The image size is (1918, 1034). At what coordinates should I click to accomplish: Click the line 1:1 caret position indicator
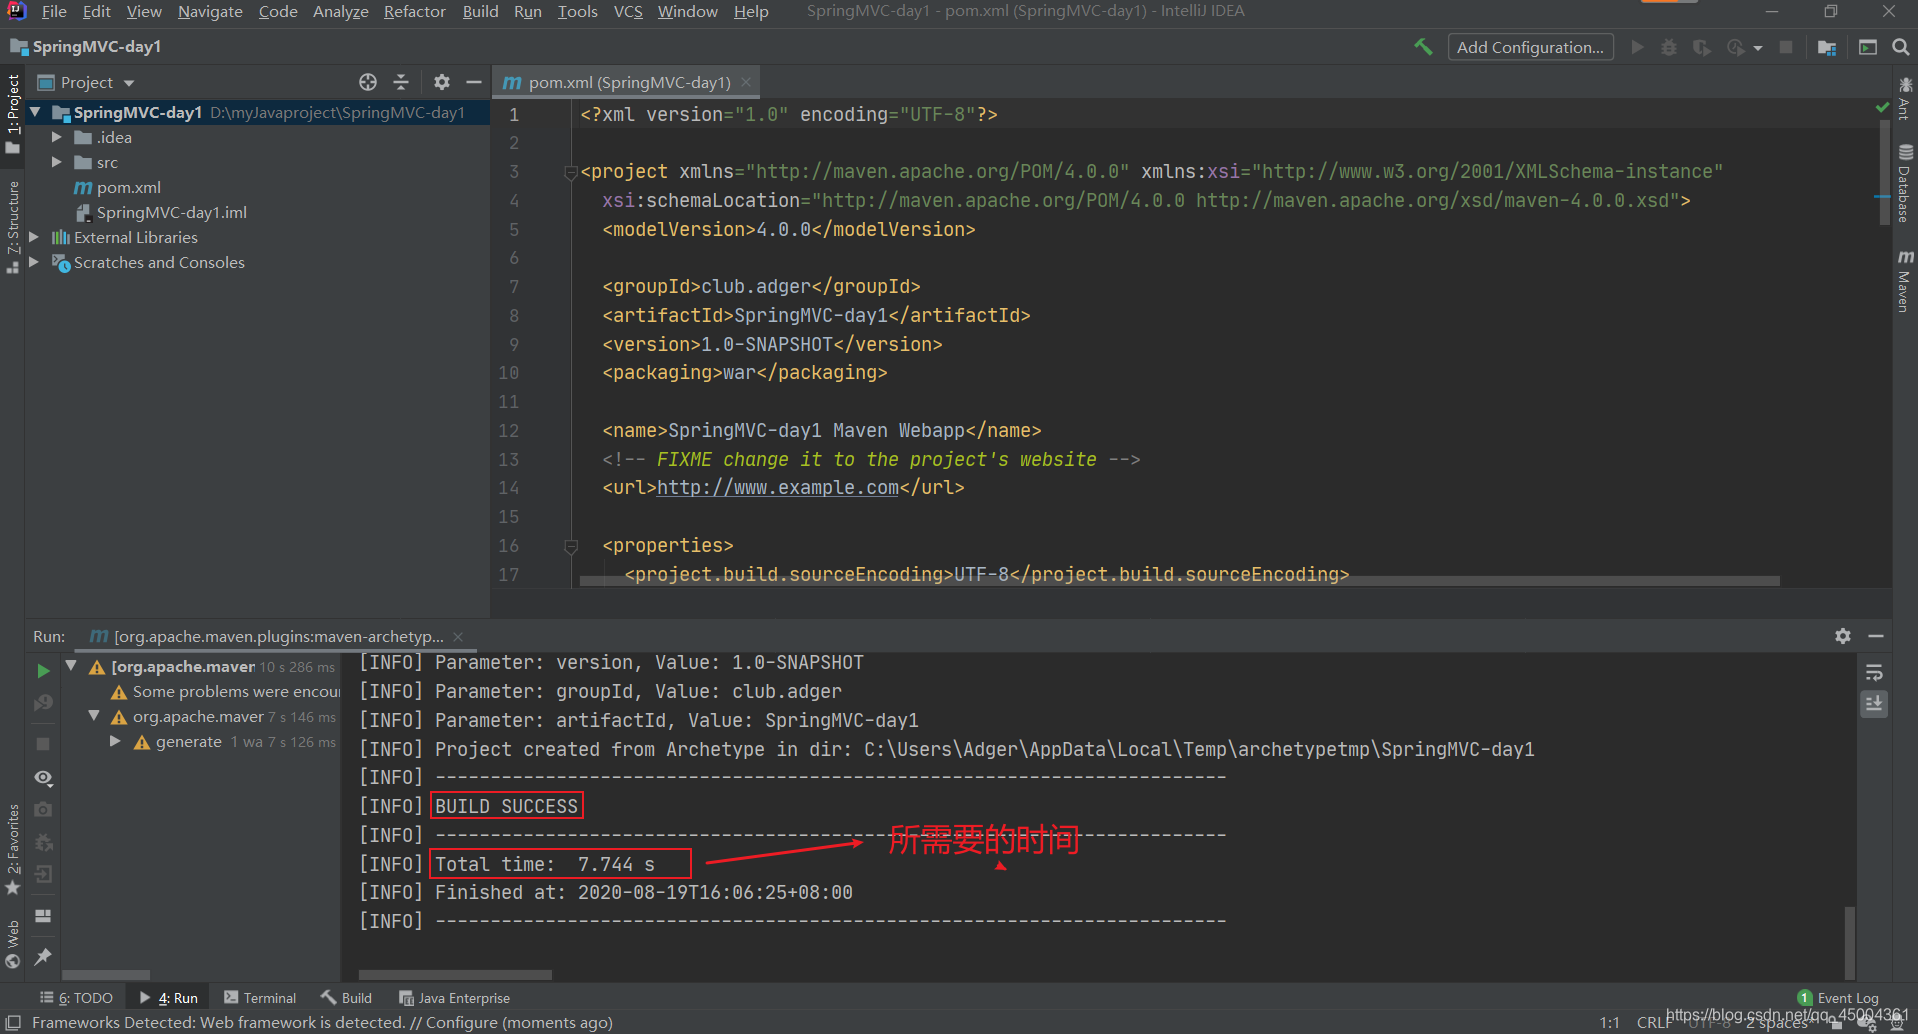[1609, 1022]
